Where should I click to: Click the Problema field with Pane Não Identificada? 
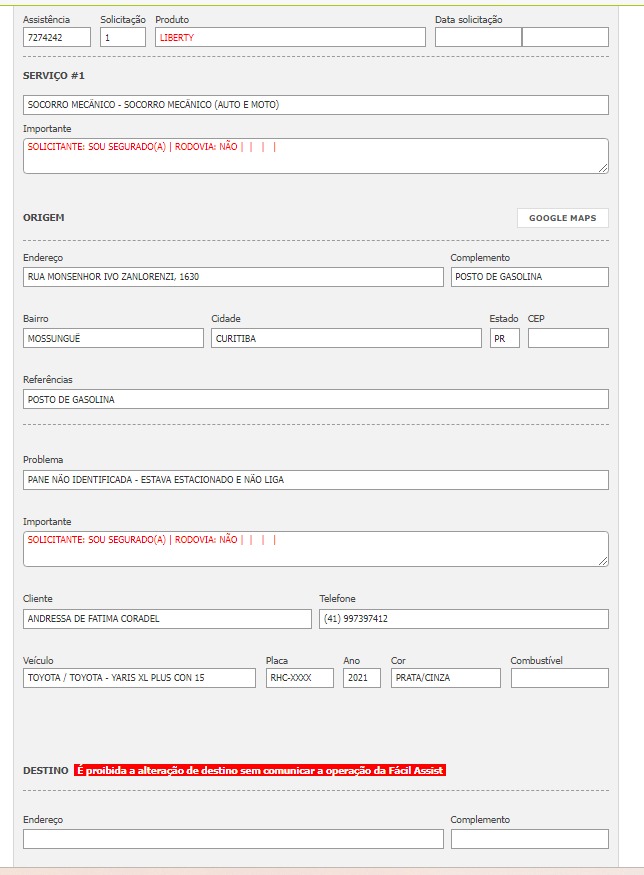(315, 480)
